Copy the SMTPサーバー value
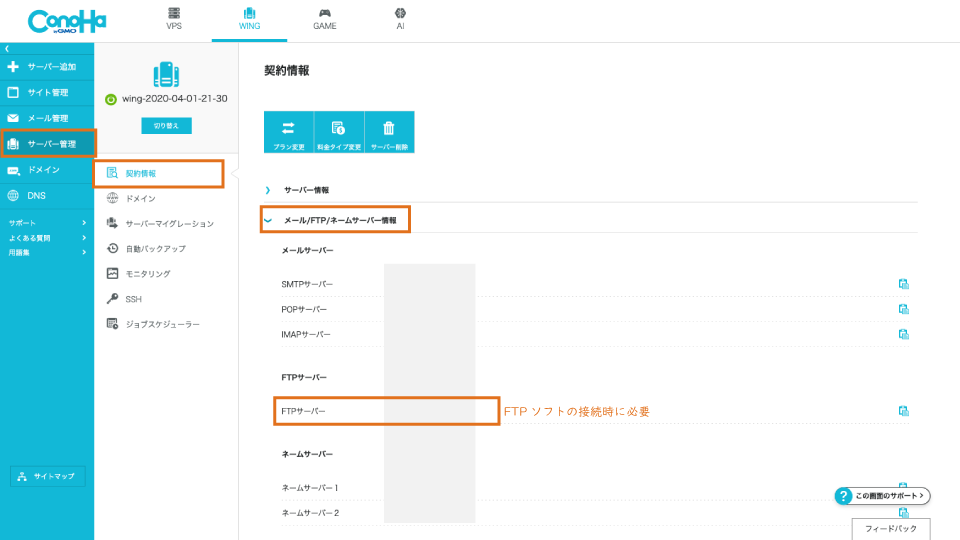Image resolution: width=960 pixels, height=540 pixels. (x=903, y=284)
